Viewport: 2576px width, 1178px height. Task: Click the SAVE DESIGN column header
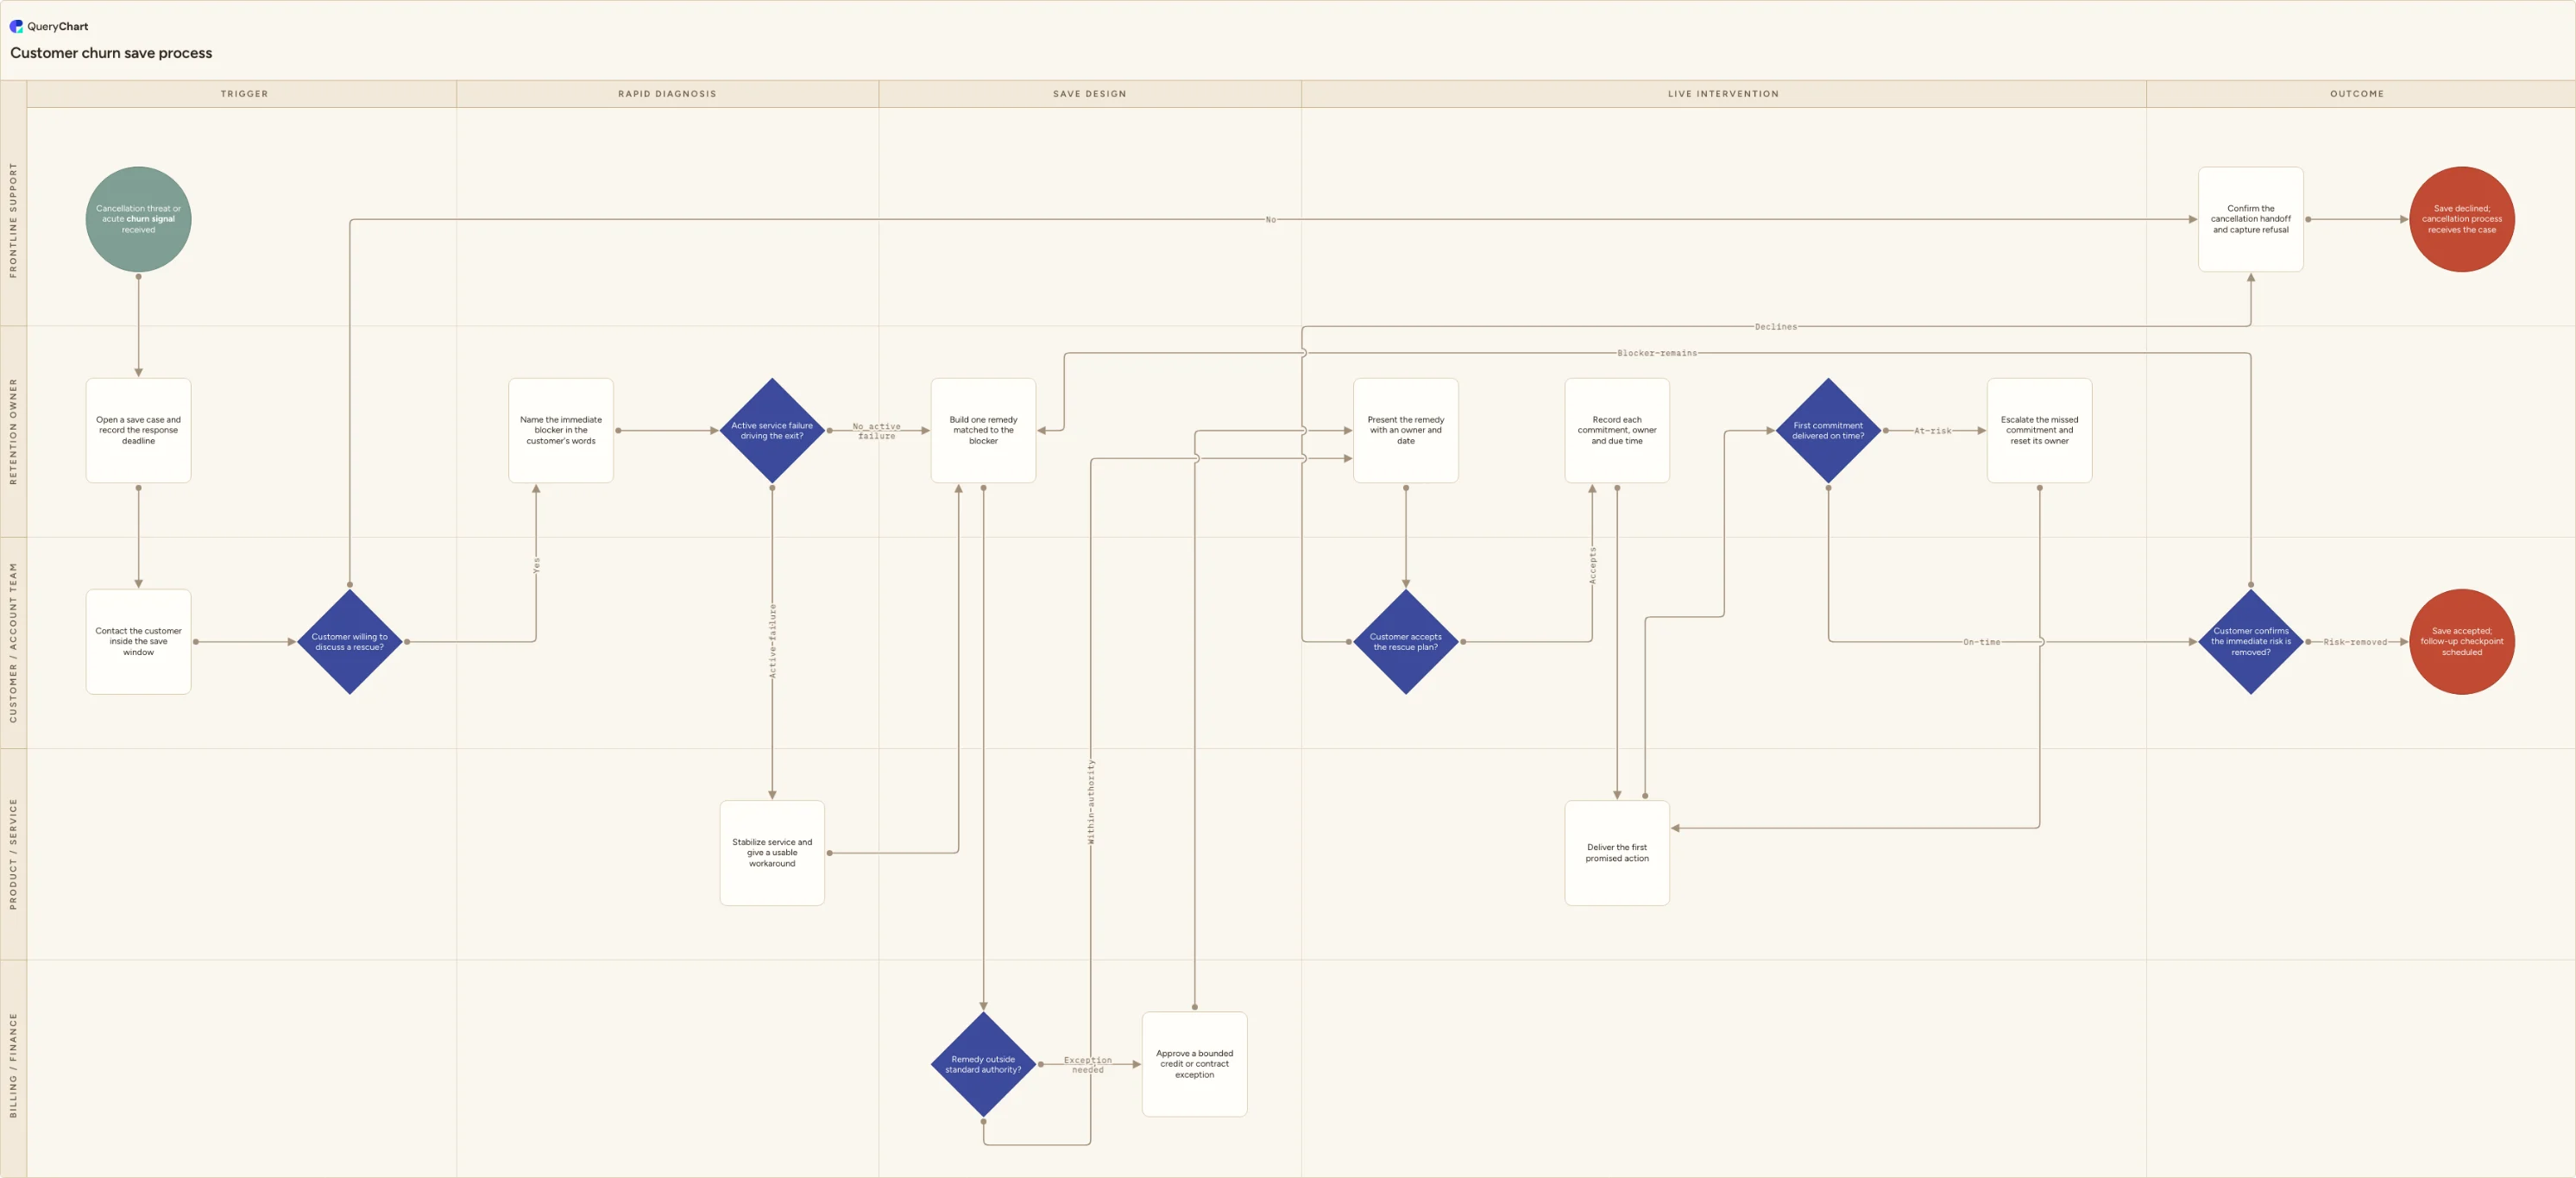1089,94
